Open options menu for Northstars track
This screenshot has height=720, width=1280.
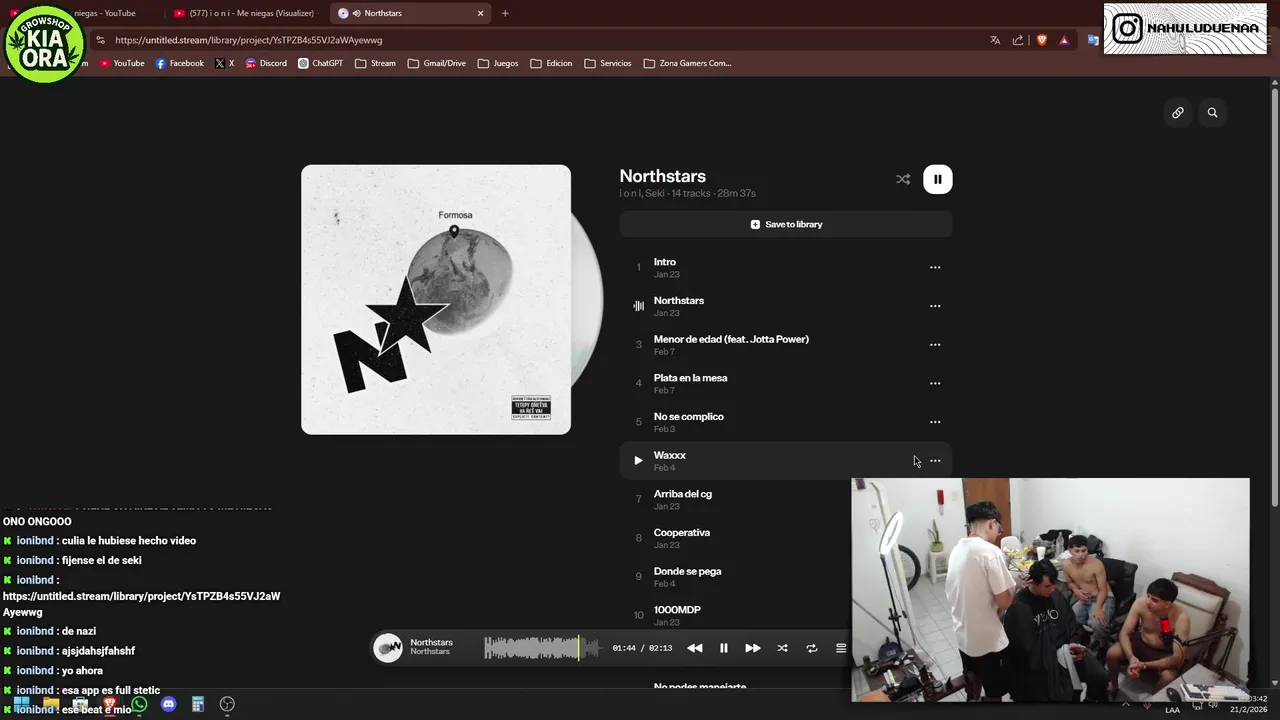tap(935, 306)
